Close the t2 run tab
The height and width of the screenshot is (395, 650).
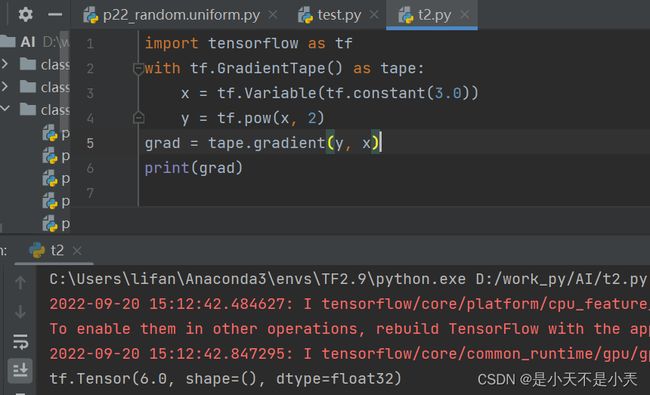click(x=77, y=250)
